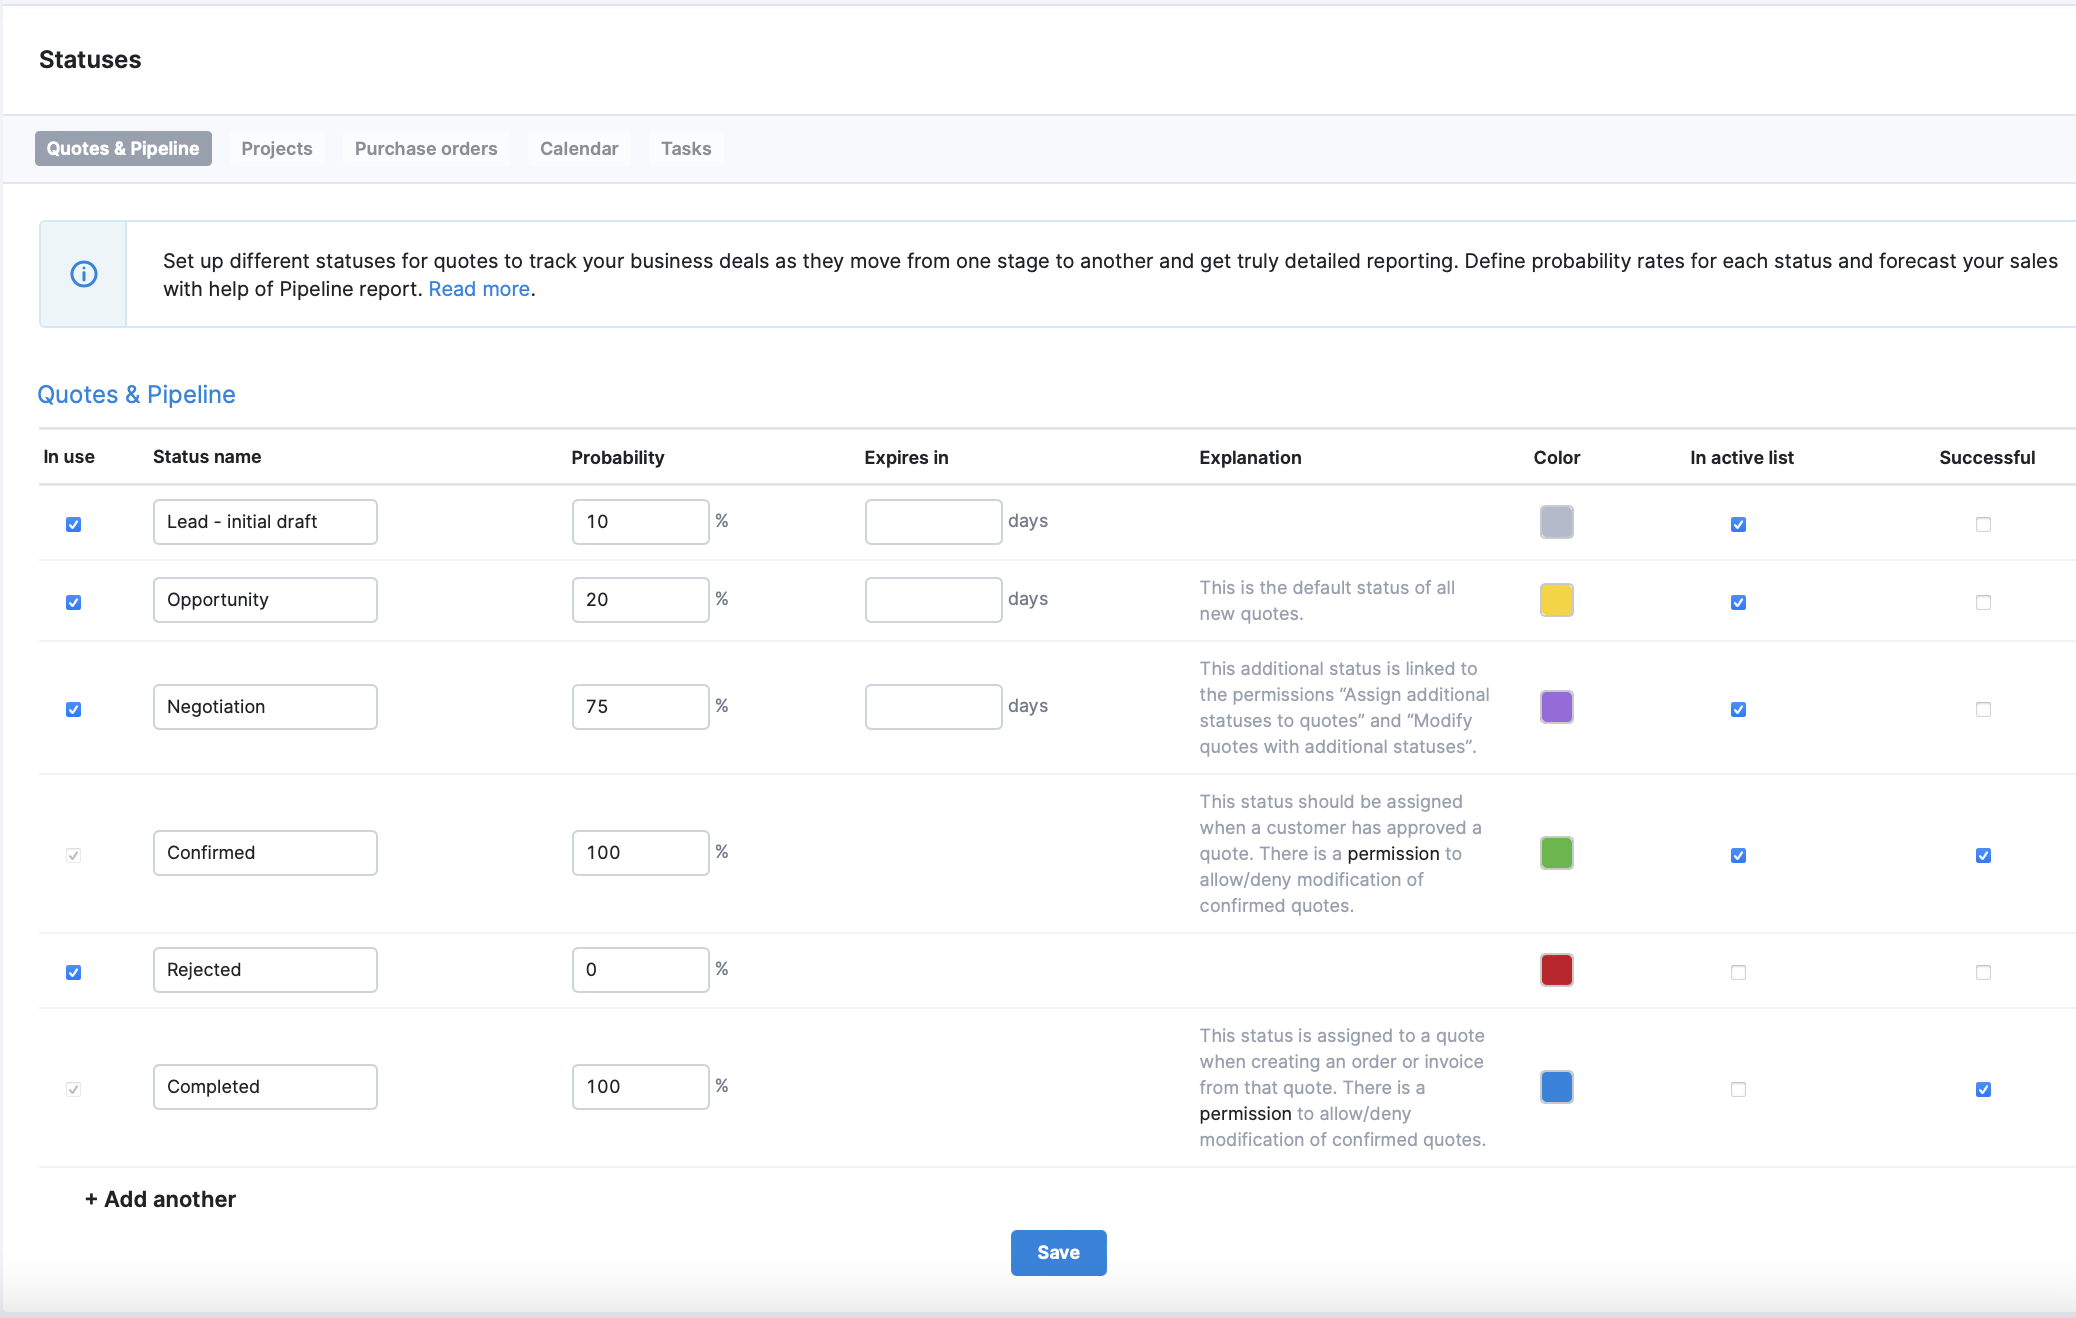The width and height of the screenshot is (2076, 1318).
Task: Open the Read more link
Action: (478, 289)
